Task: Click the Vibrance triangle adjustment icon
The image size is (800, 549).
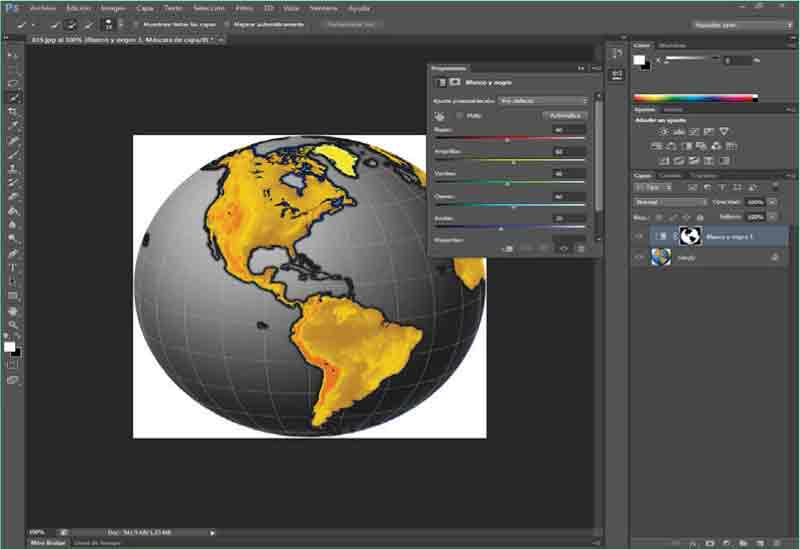Action: point(723,132)
